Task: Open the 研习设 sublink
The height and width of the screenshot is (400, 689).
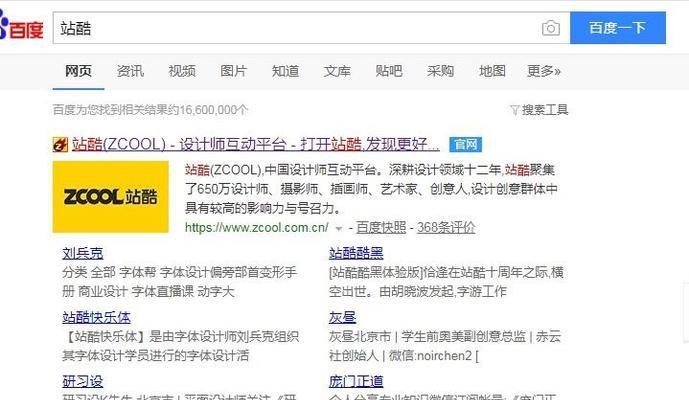Action: point(83,382)
